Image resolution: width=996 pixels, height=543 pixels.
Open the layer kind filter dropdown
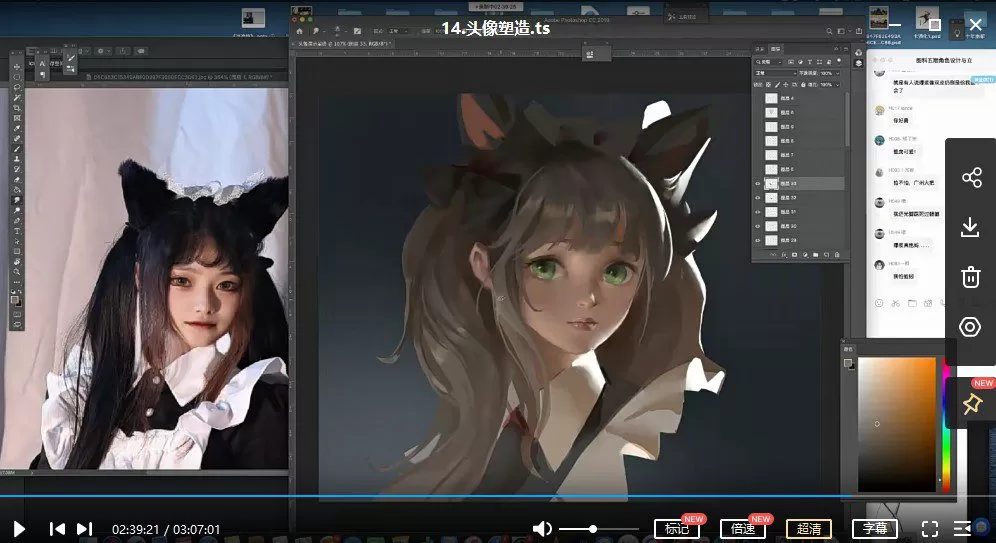[768, 62]
